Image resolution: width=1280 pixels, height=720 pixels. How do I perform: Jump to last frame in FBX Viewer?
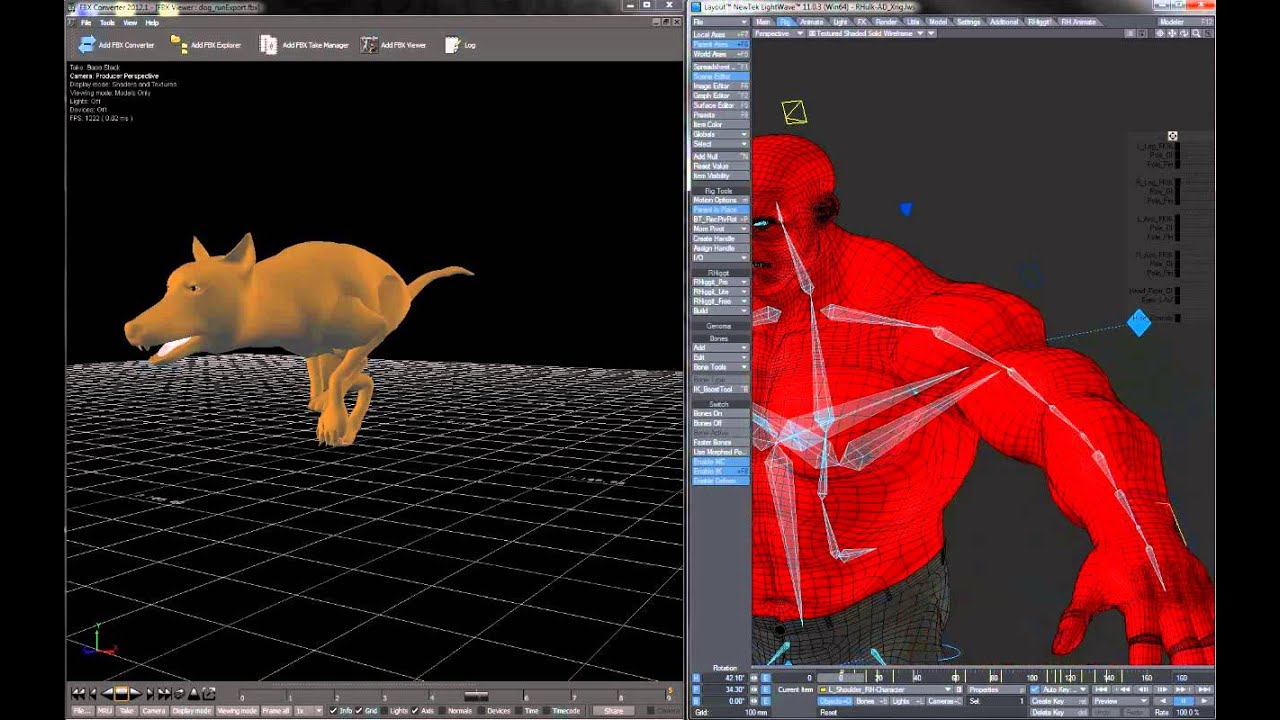165,693
